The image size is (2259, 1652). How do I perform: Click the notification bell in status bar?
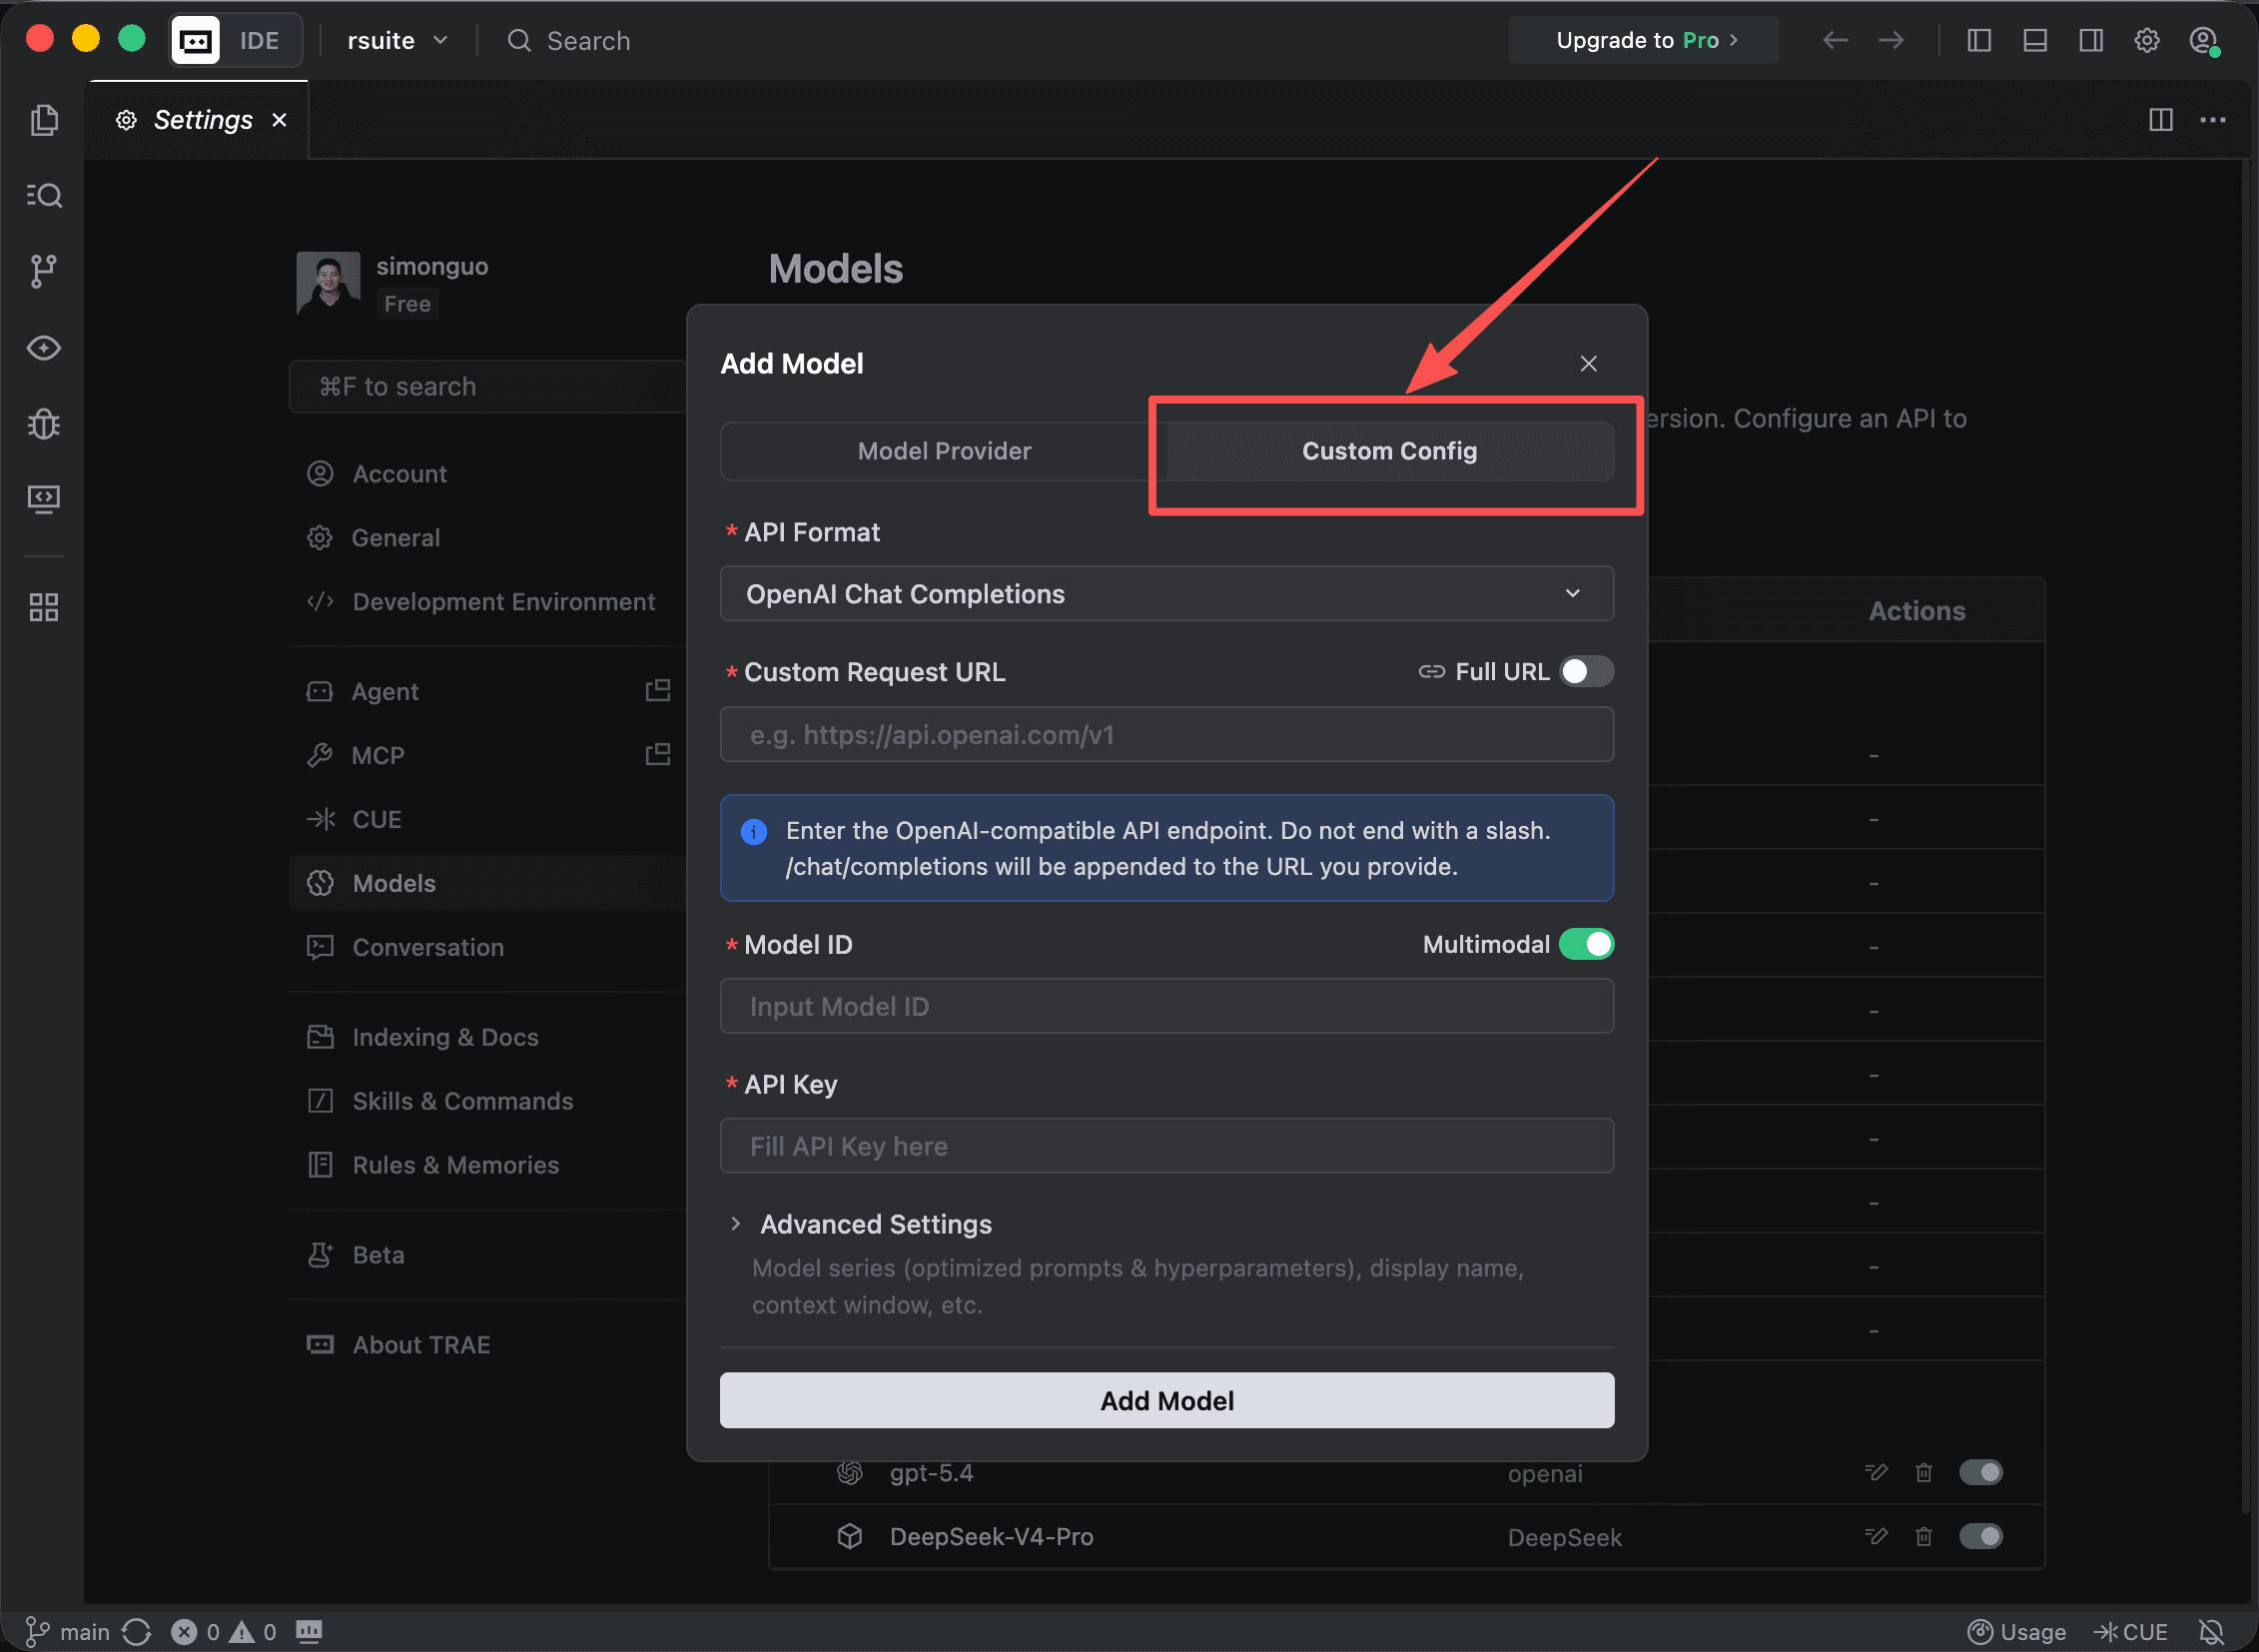coord(2212,1632)
